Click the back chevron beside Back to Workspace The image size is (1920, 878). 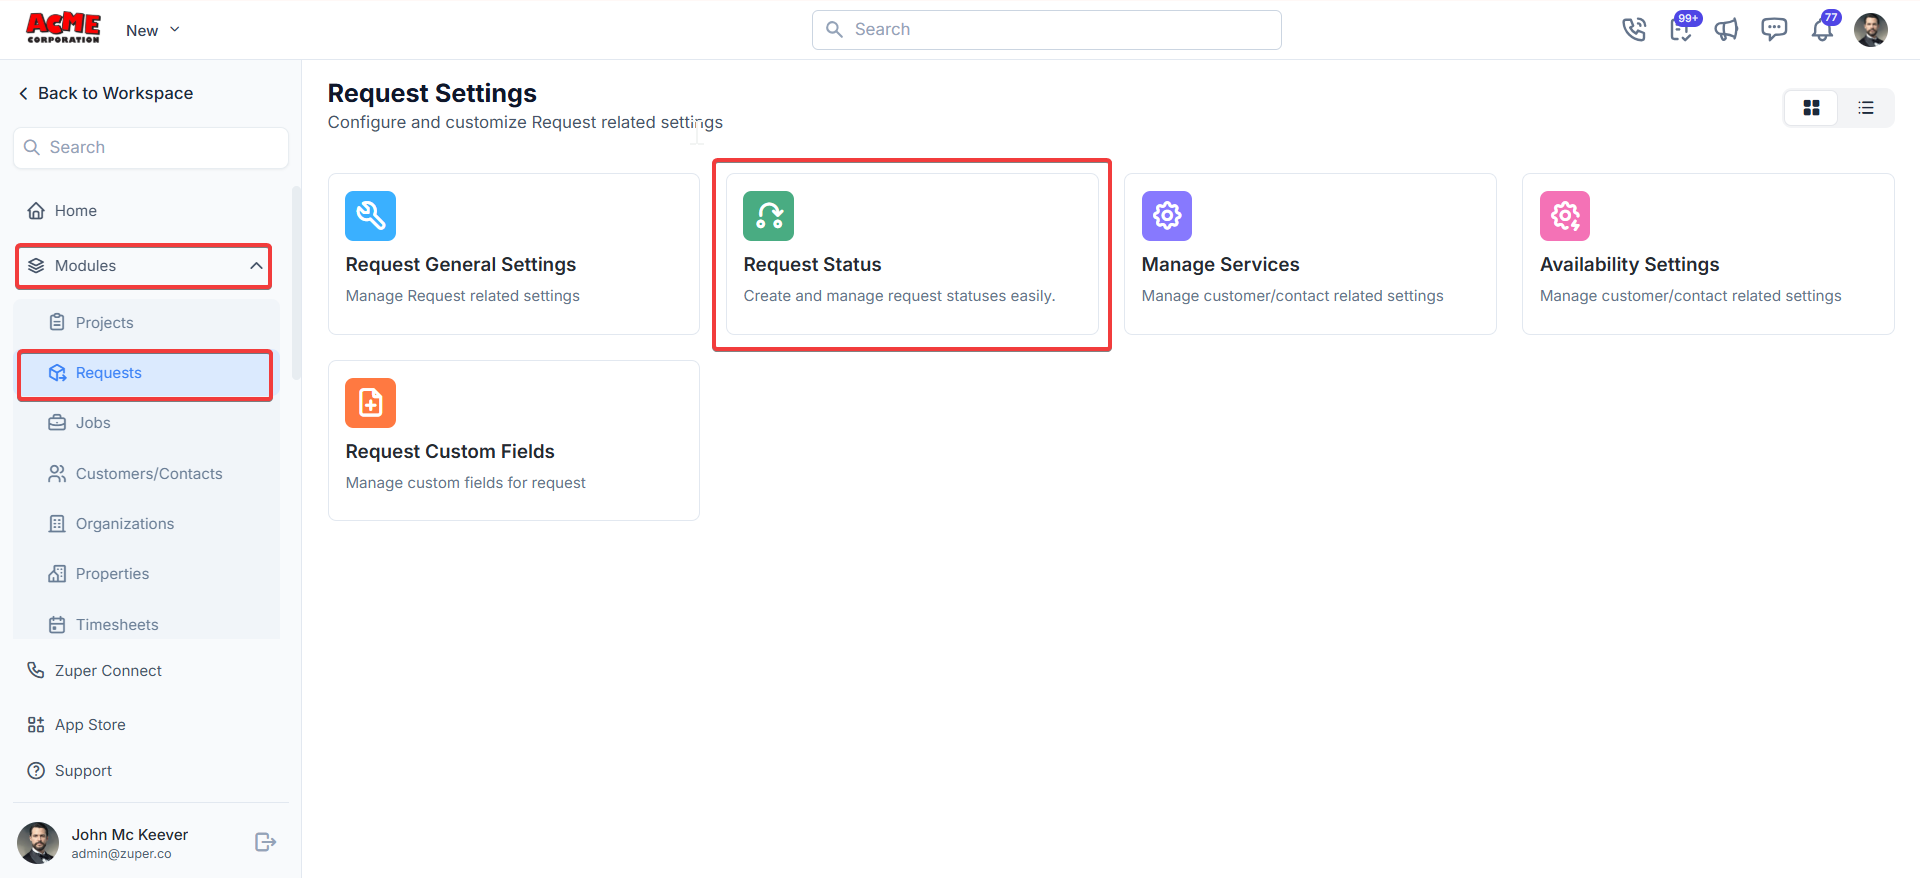(x=23, y=93)
